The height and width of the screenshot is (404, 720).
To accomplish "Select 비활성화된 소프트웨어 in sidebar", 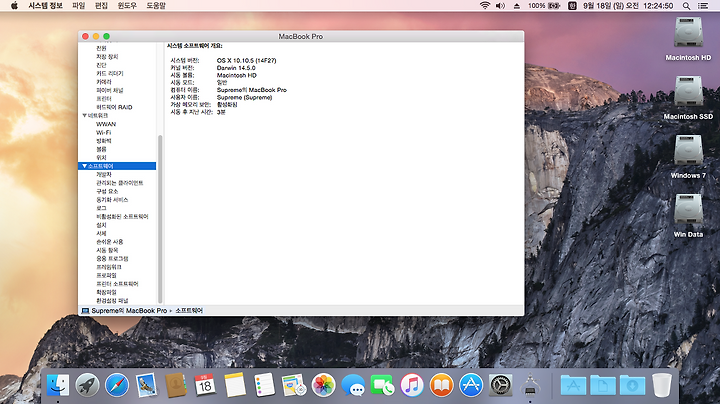I will point(122,216).
